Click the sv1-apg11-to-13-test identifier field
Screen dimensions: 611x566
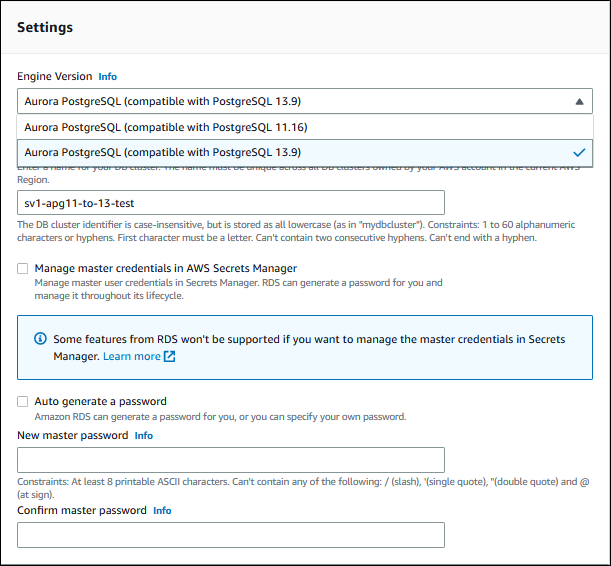tap(230, 203)
